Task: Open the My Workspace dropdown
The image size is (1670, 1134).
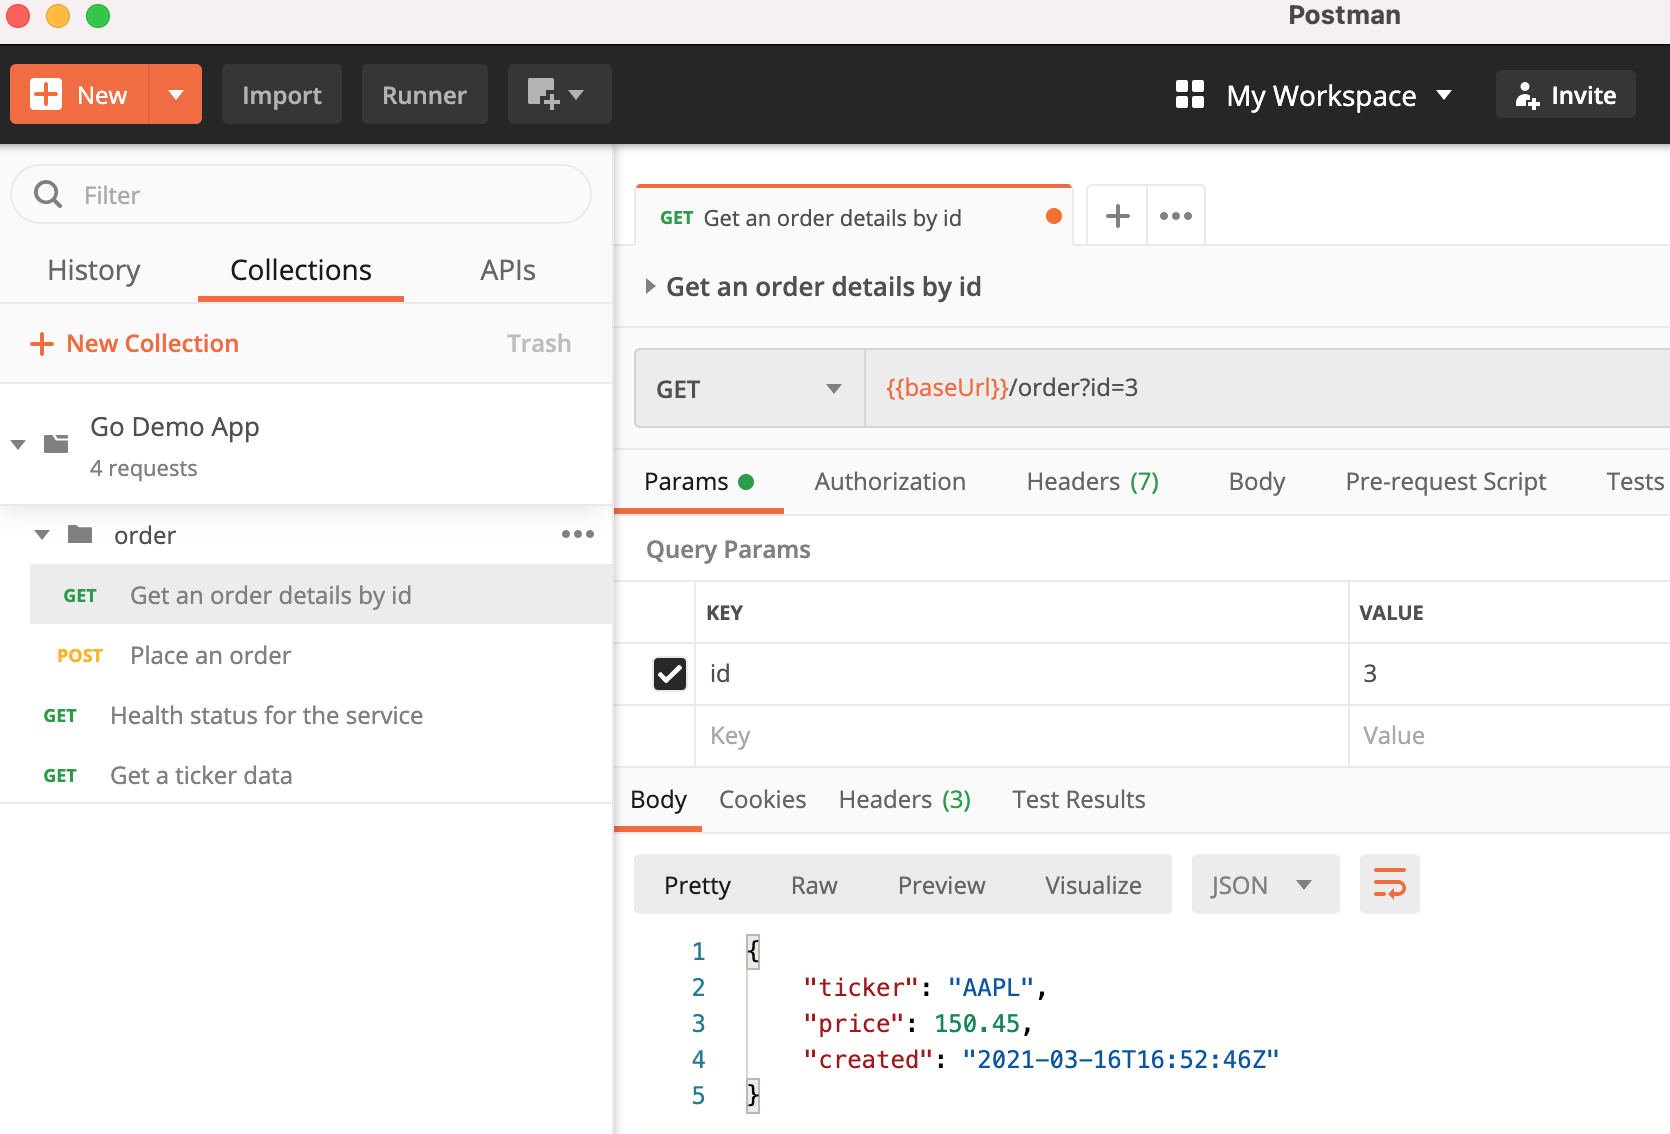Action: click(1338, 95)
